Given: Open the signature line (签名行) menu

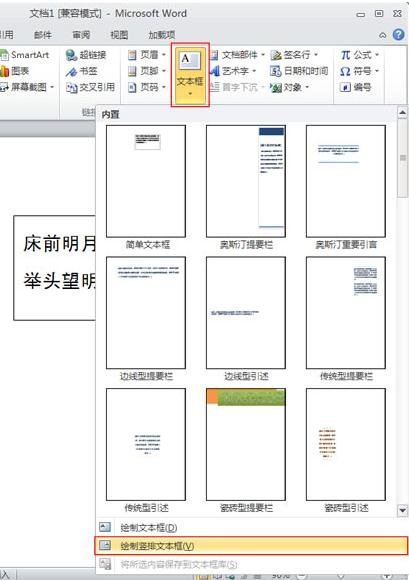Looking at the screenshot, I should click(294, 55).
